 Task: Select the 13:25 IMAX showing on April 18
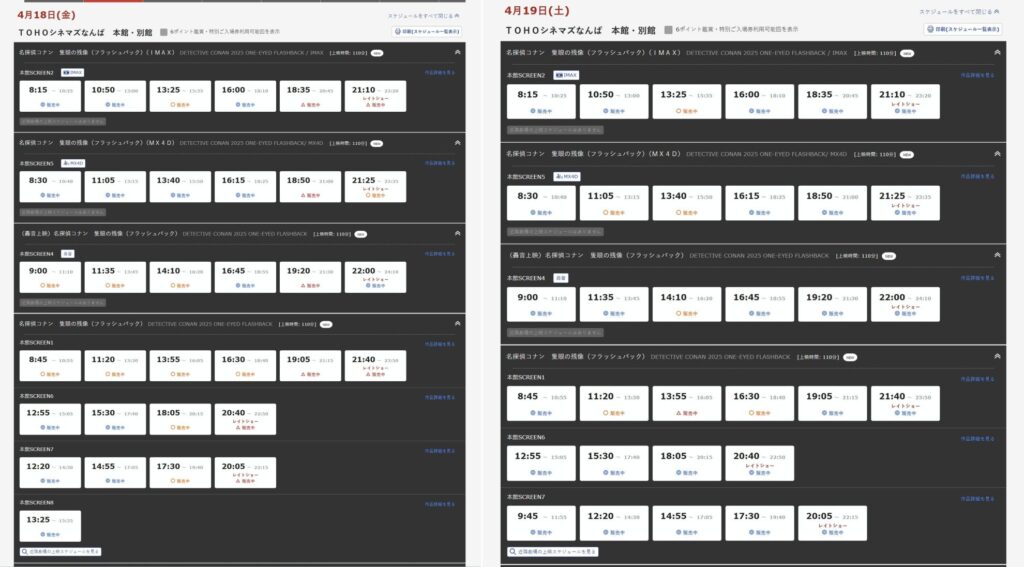[180, 96]
